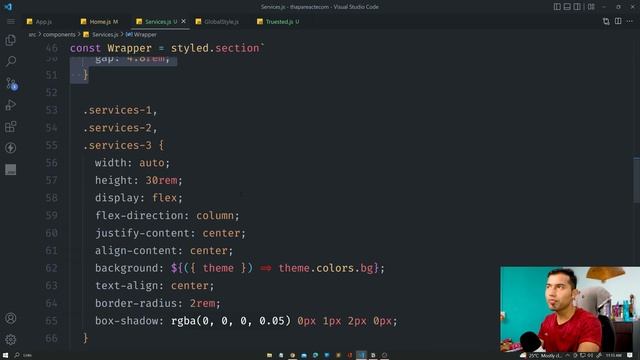Open the editor More Actions ellipsis menu
The height and width of the screenshot is (360, 640).
tap(630, 21)
